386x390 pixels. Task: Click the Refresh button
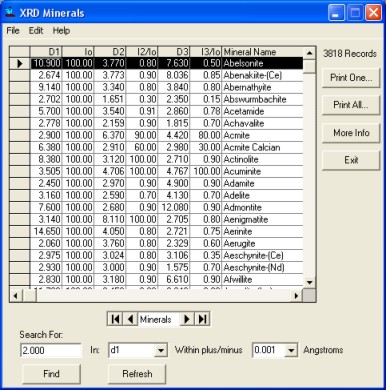[137, 374]
